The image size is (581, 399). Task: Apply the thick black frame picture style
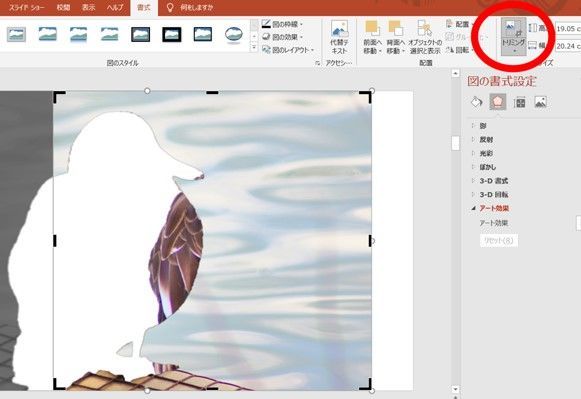coord(172,34)
